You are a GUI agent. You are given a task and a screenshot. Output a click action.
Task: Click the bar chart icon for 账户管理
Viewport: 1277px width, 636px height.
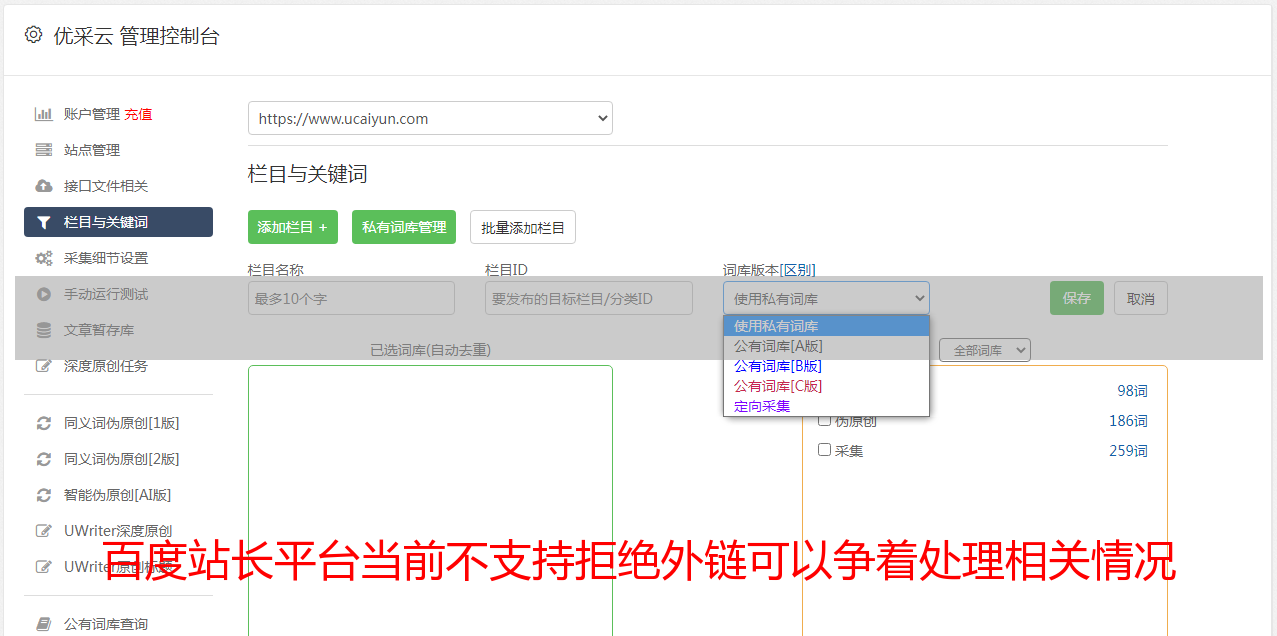click(x=43, y=114)
